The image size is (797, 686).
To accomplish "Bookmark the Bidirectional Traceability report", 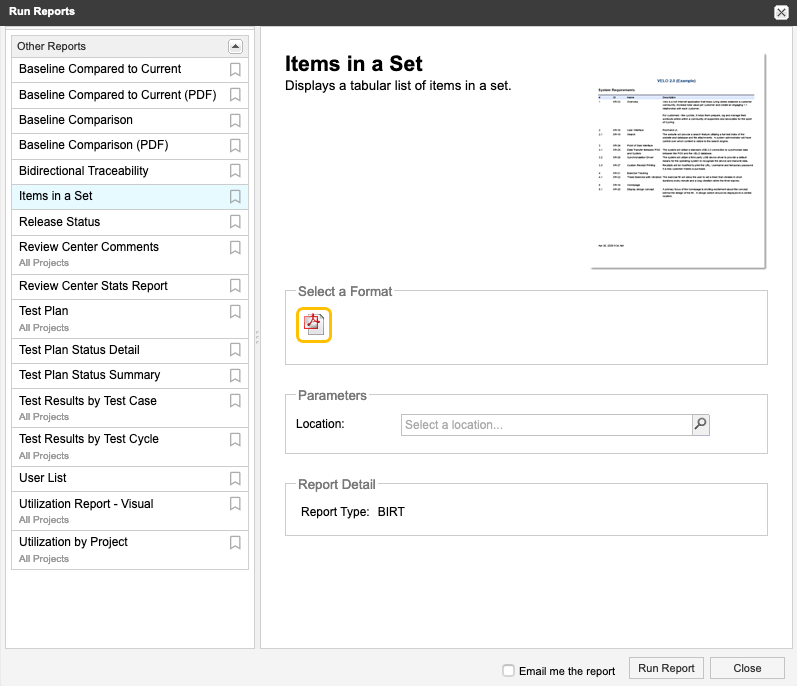I will 235,171.
